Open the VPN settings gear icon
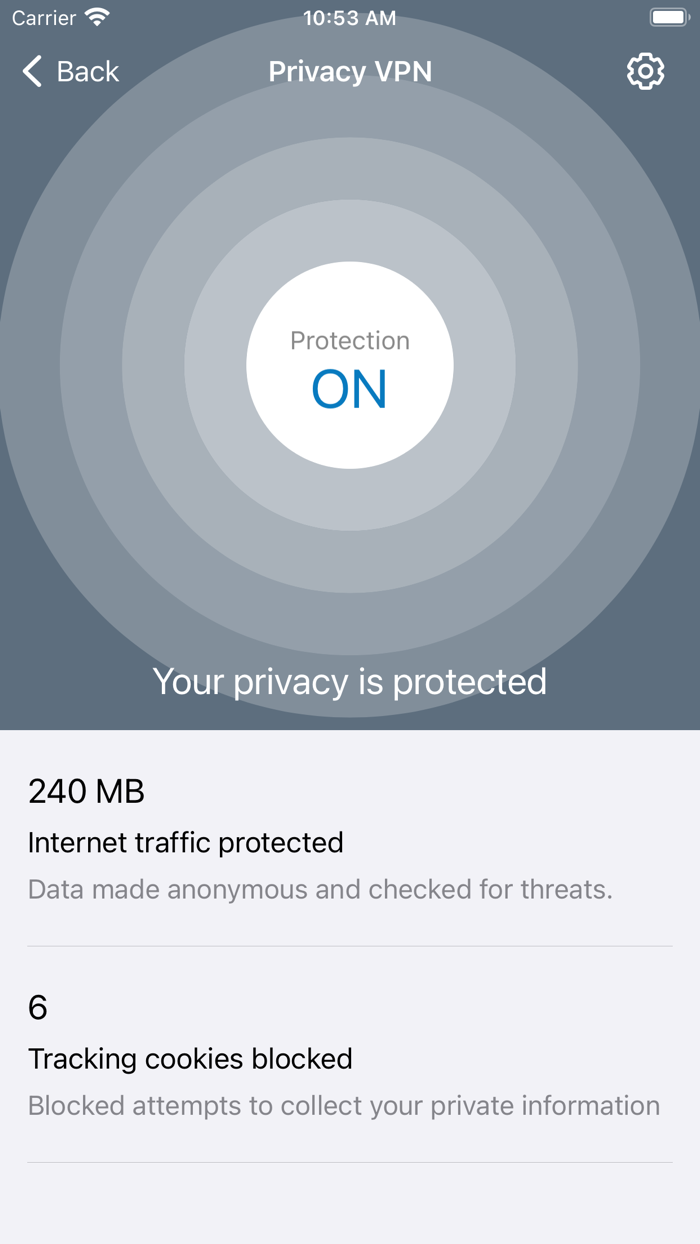 tap(645, 71)
